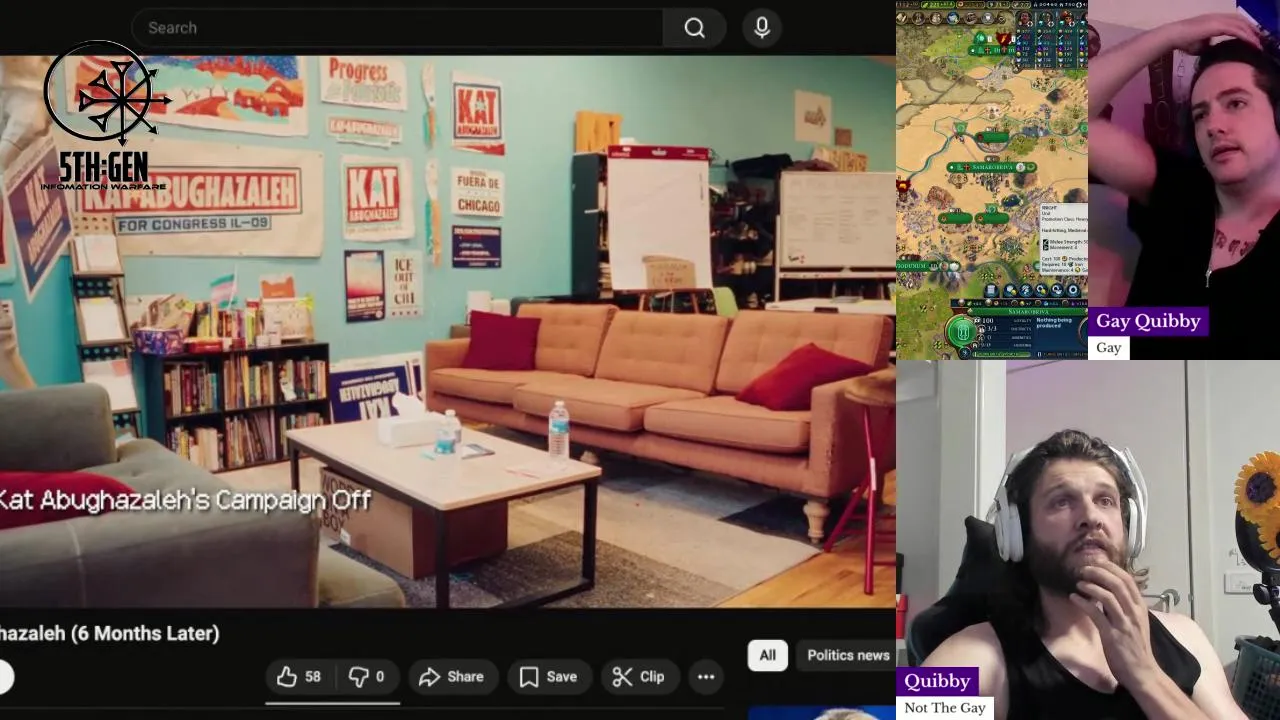The height and width of the screenshot is (720, 1280).
Task: Open the three-dot more actions menu
Action: point(706,677)
